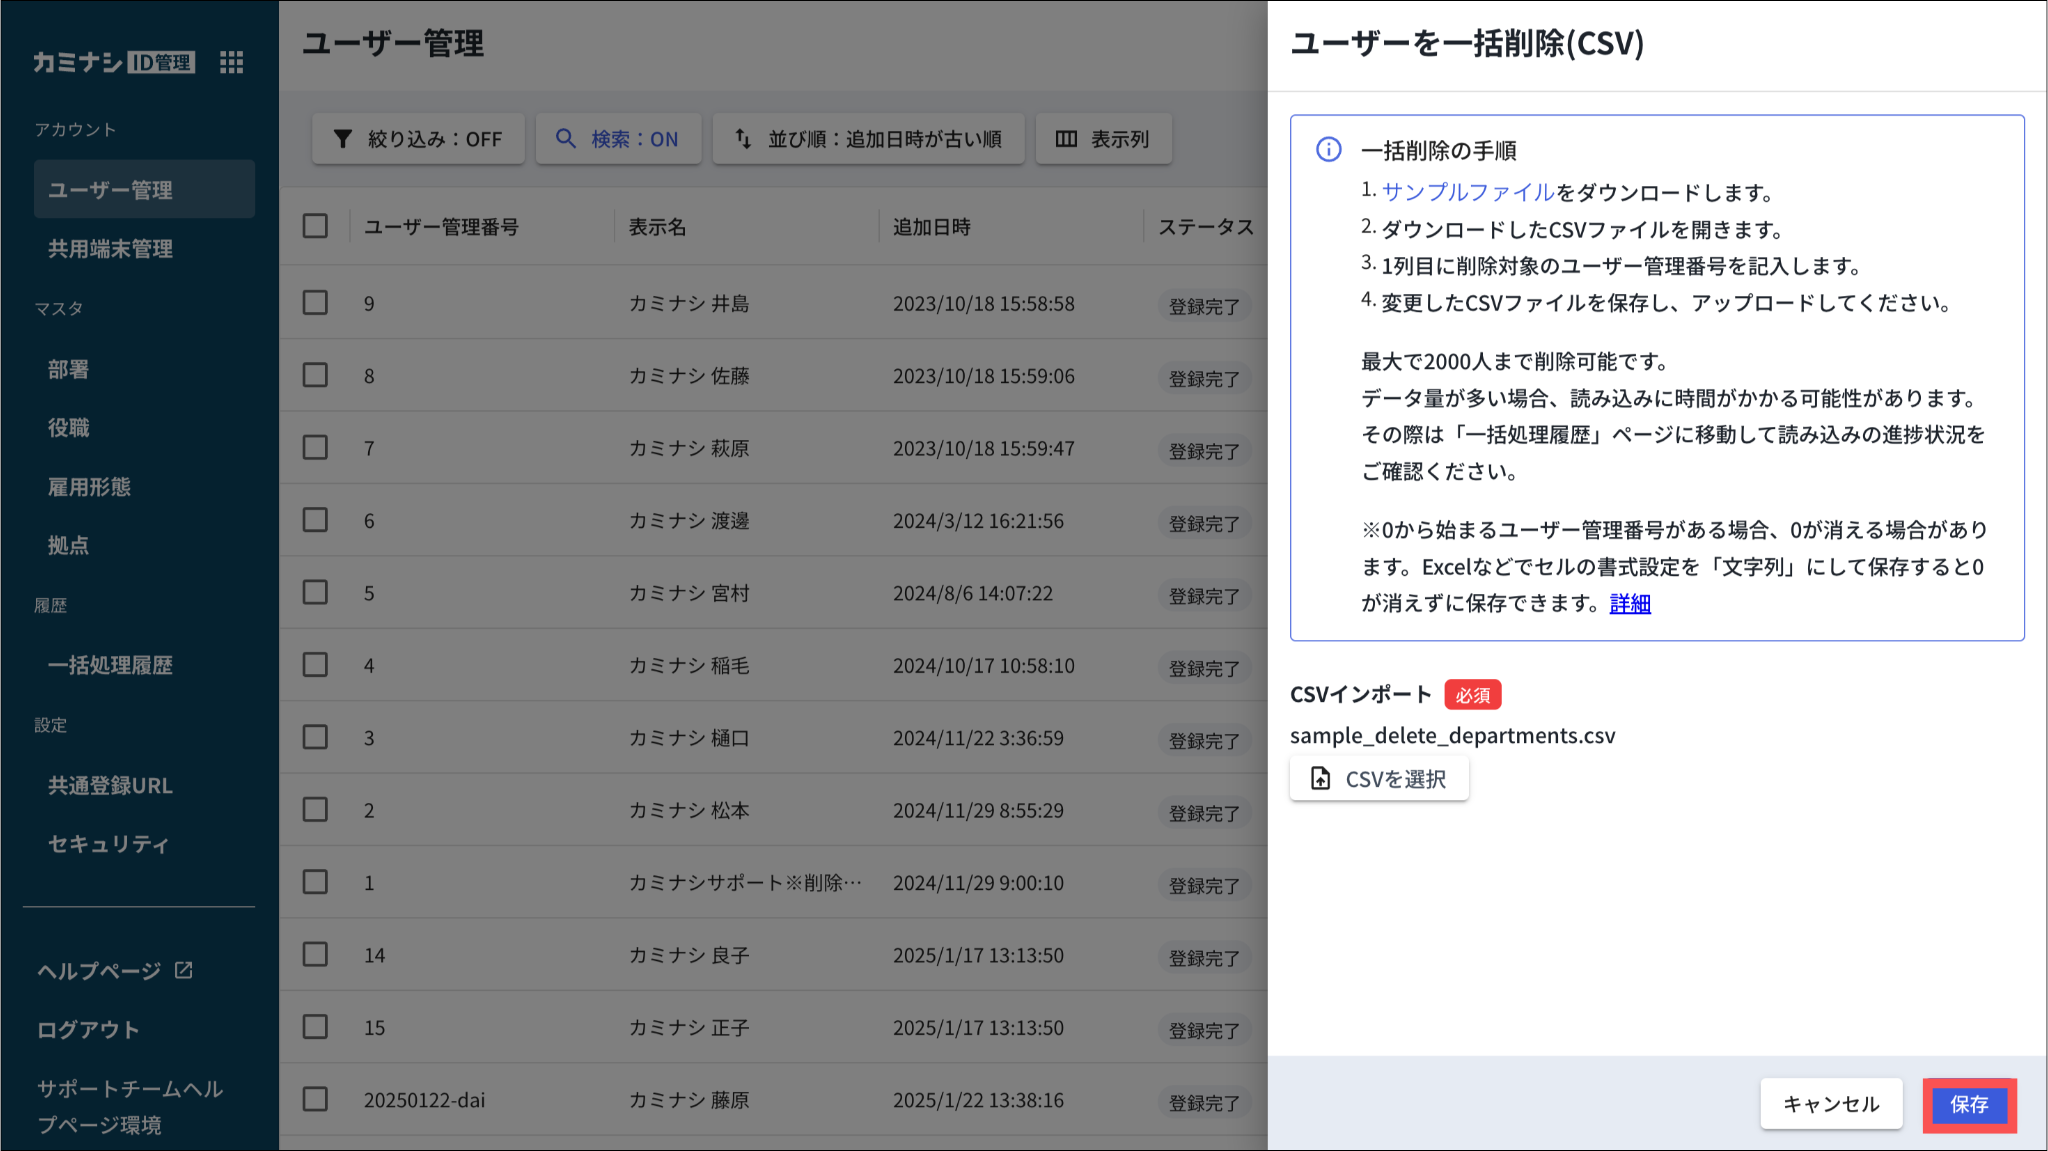Screen dimensions: 2048x1151
Task: Click the sort order arrows icon
Action: coord(743,139)
